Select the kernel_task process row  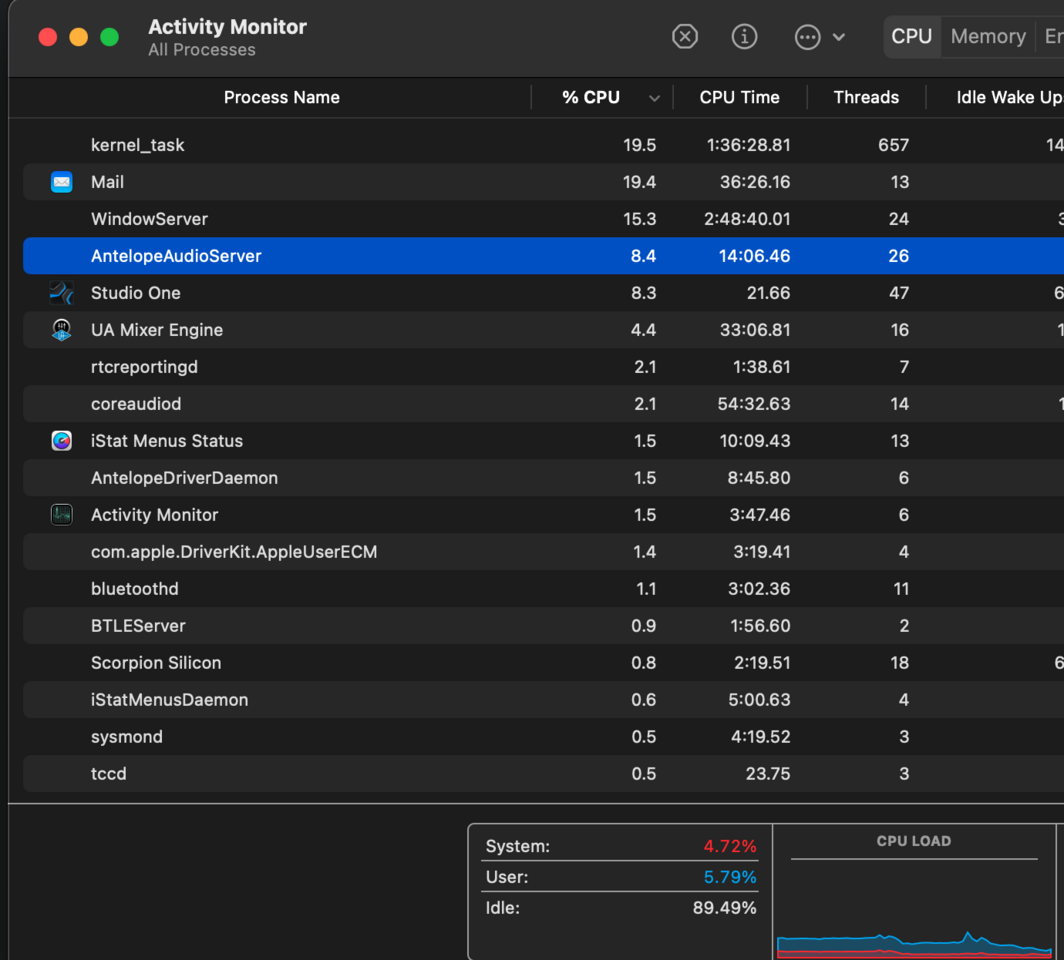coord(544,145)
